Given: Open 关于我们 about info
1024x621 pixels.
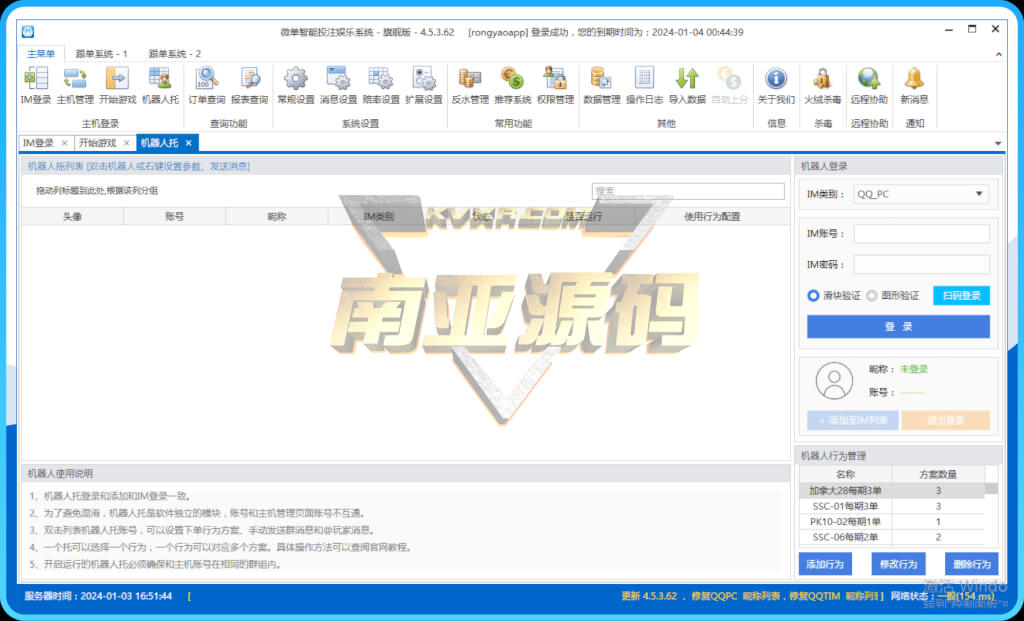Looking at the screenshot, I should tap(776, 86).
